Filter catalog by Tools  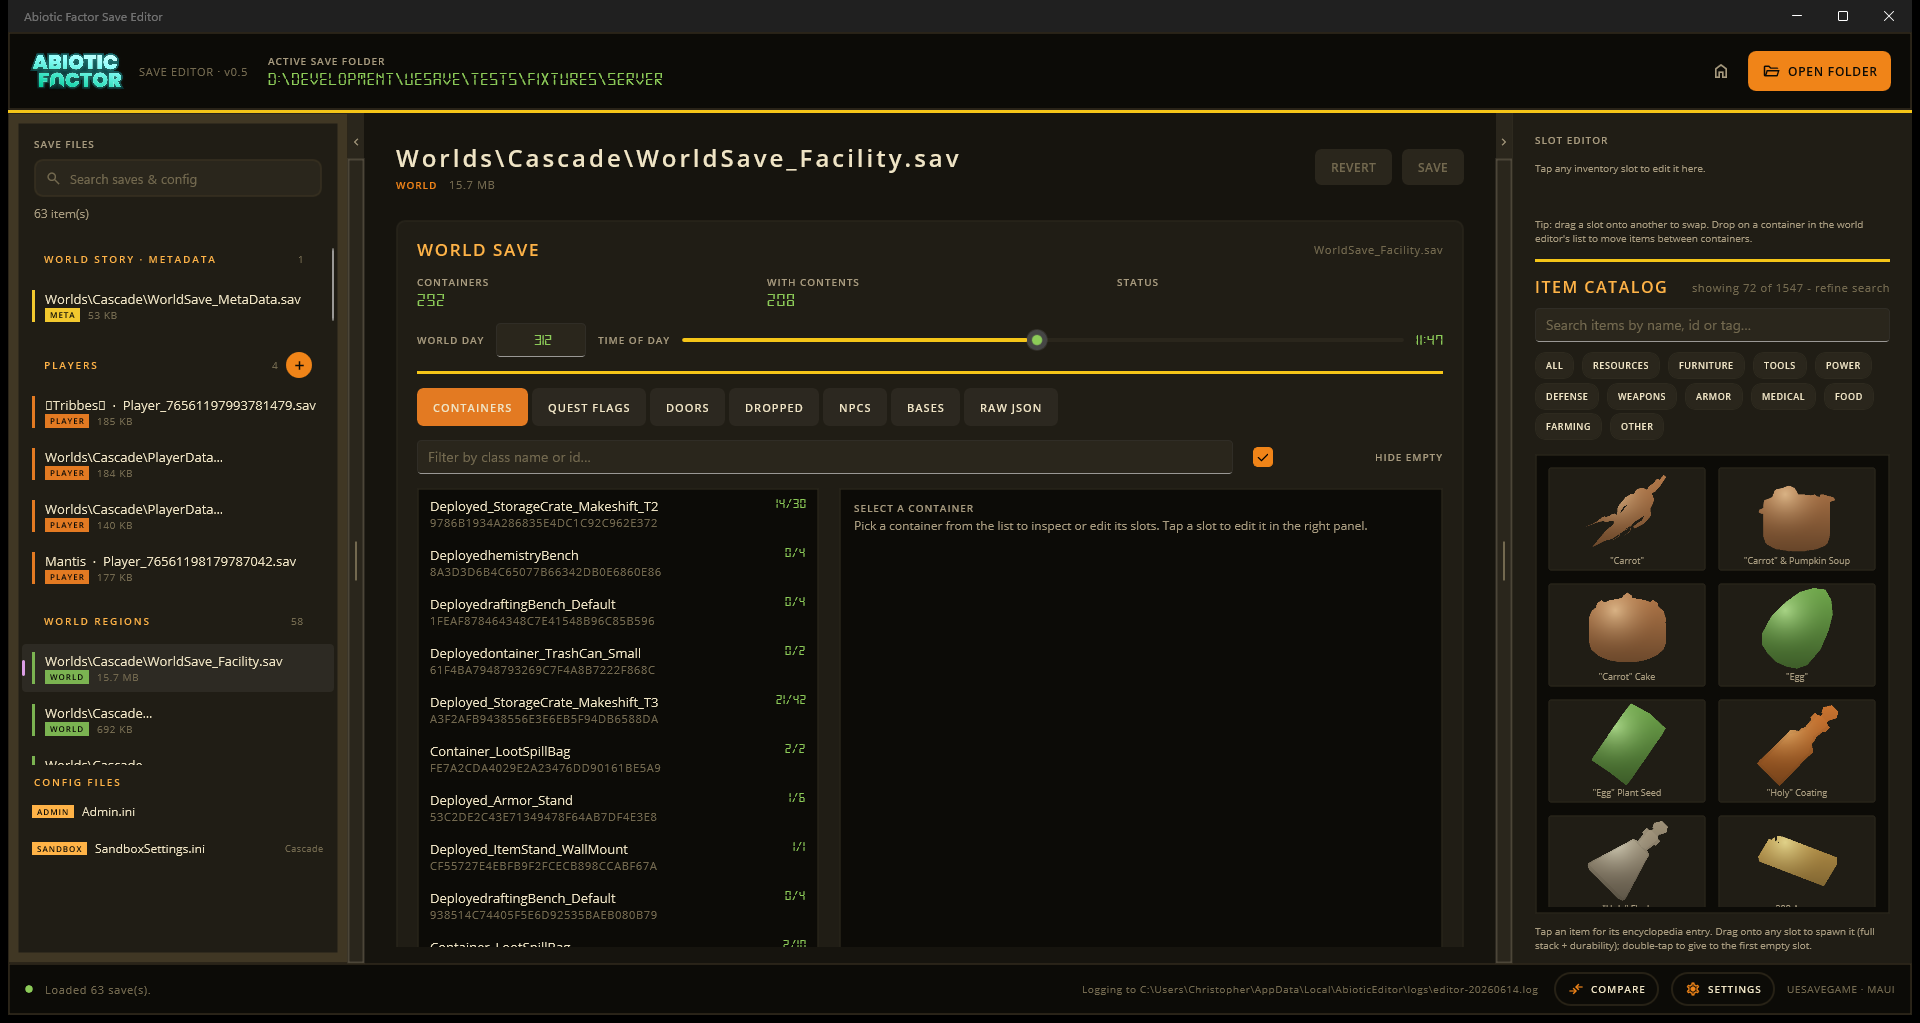click(1779, 366)
